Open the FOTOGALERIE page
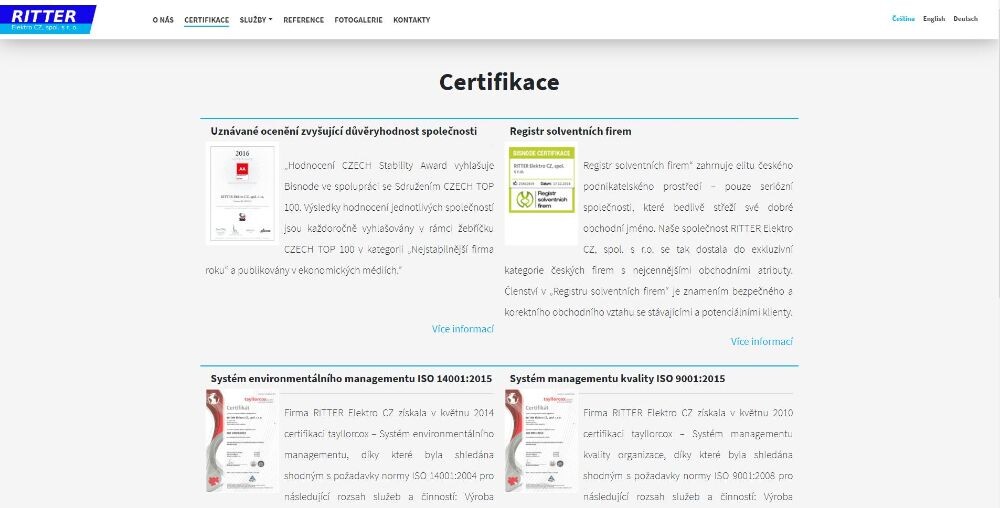 coord(358,20)
